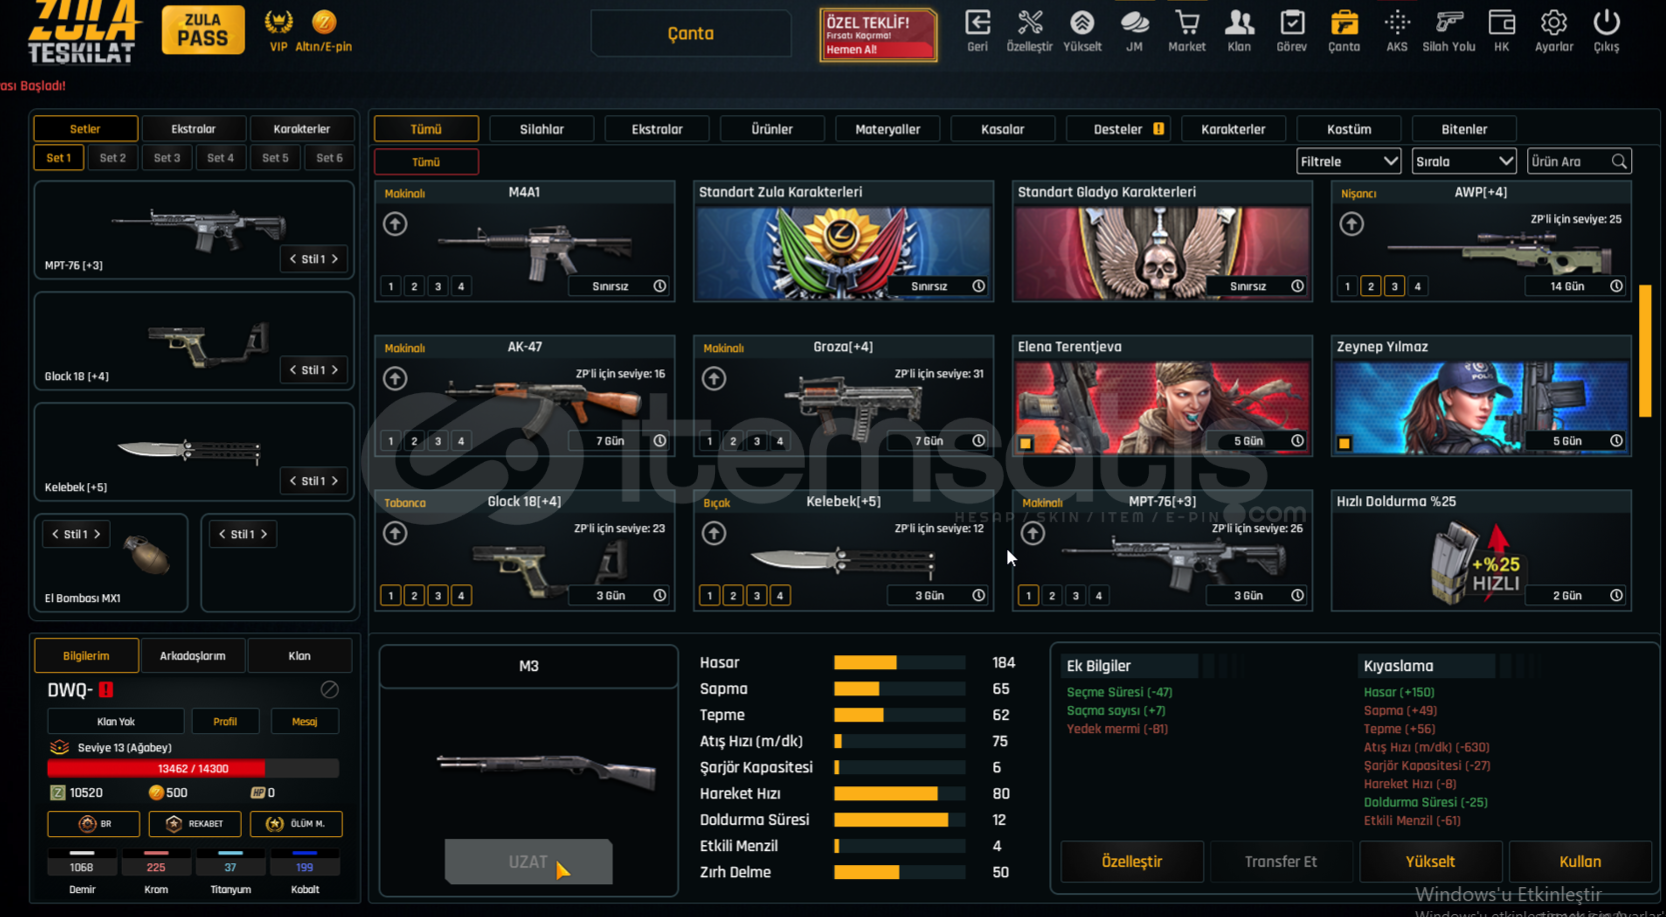Click upgrade arrow on MPT-76[+3] card
The image size is (1666, 917).
coord(1033,534)
